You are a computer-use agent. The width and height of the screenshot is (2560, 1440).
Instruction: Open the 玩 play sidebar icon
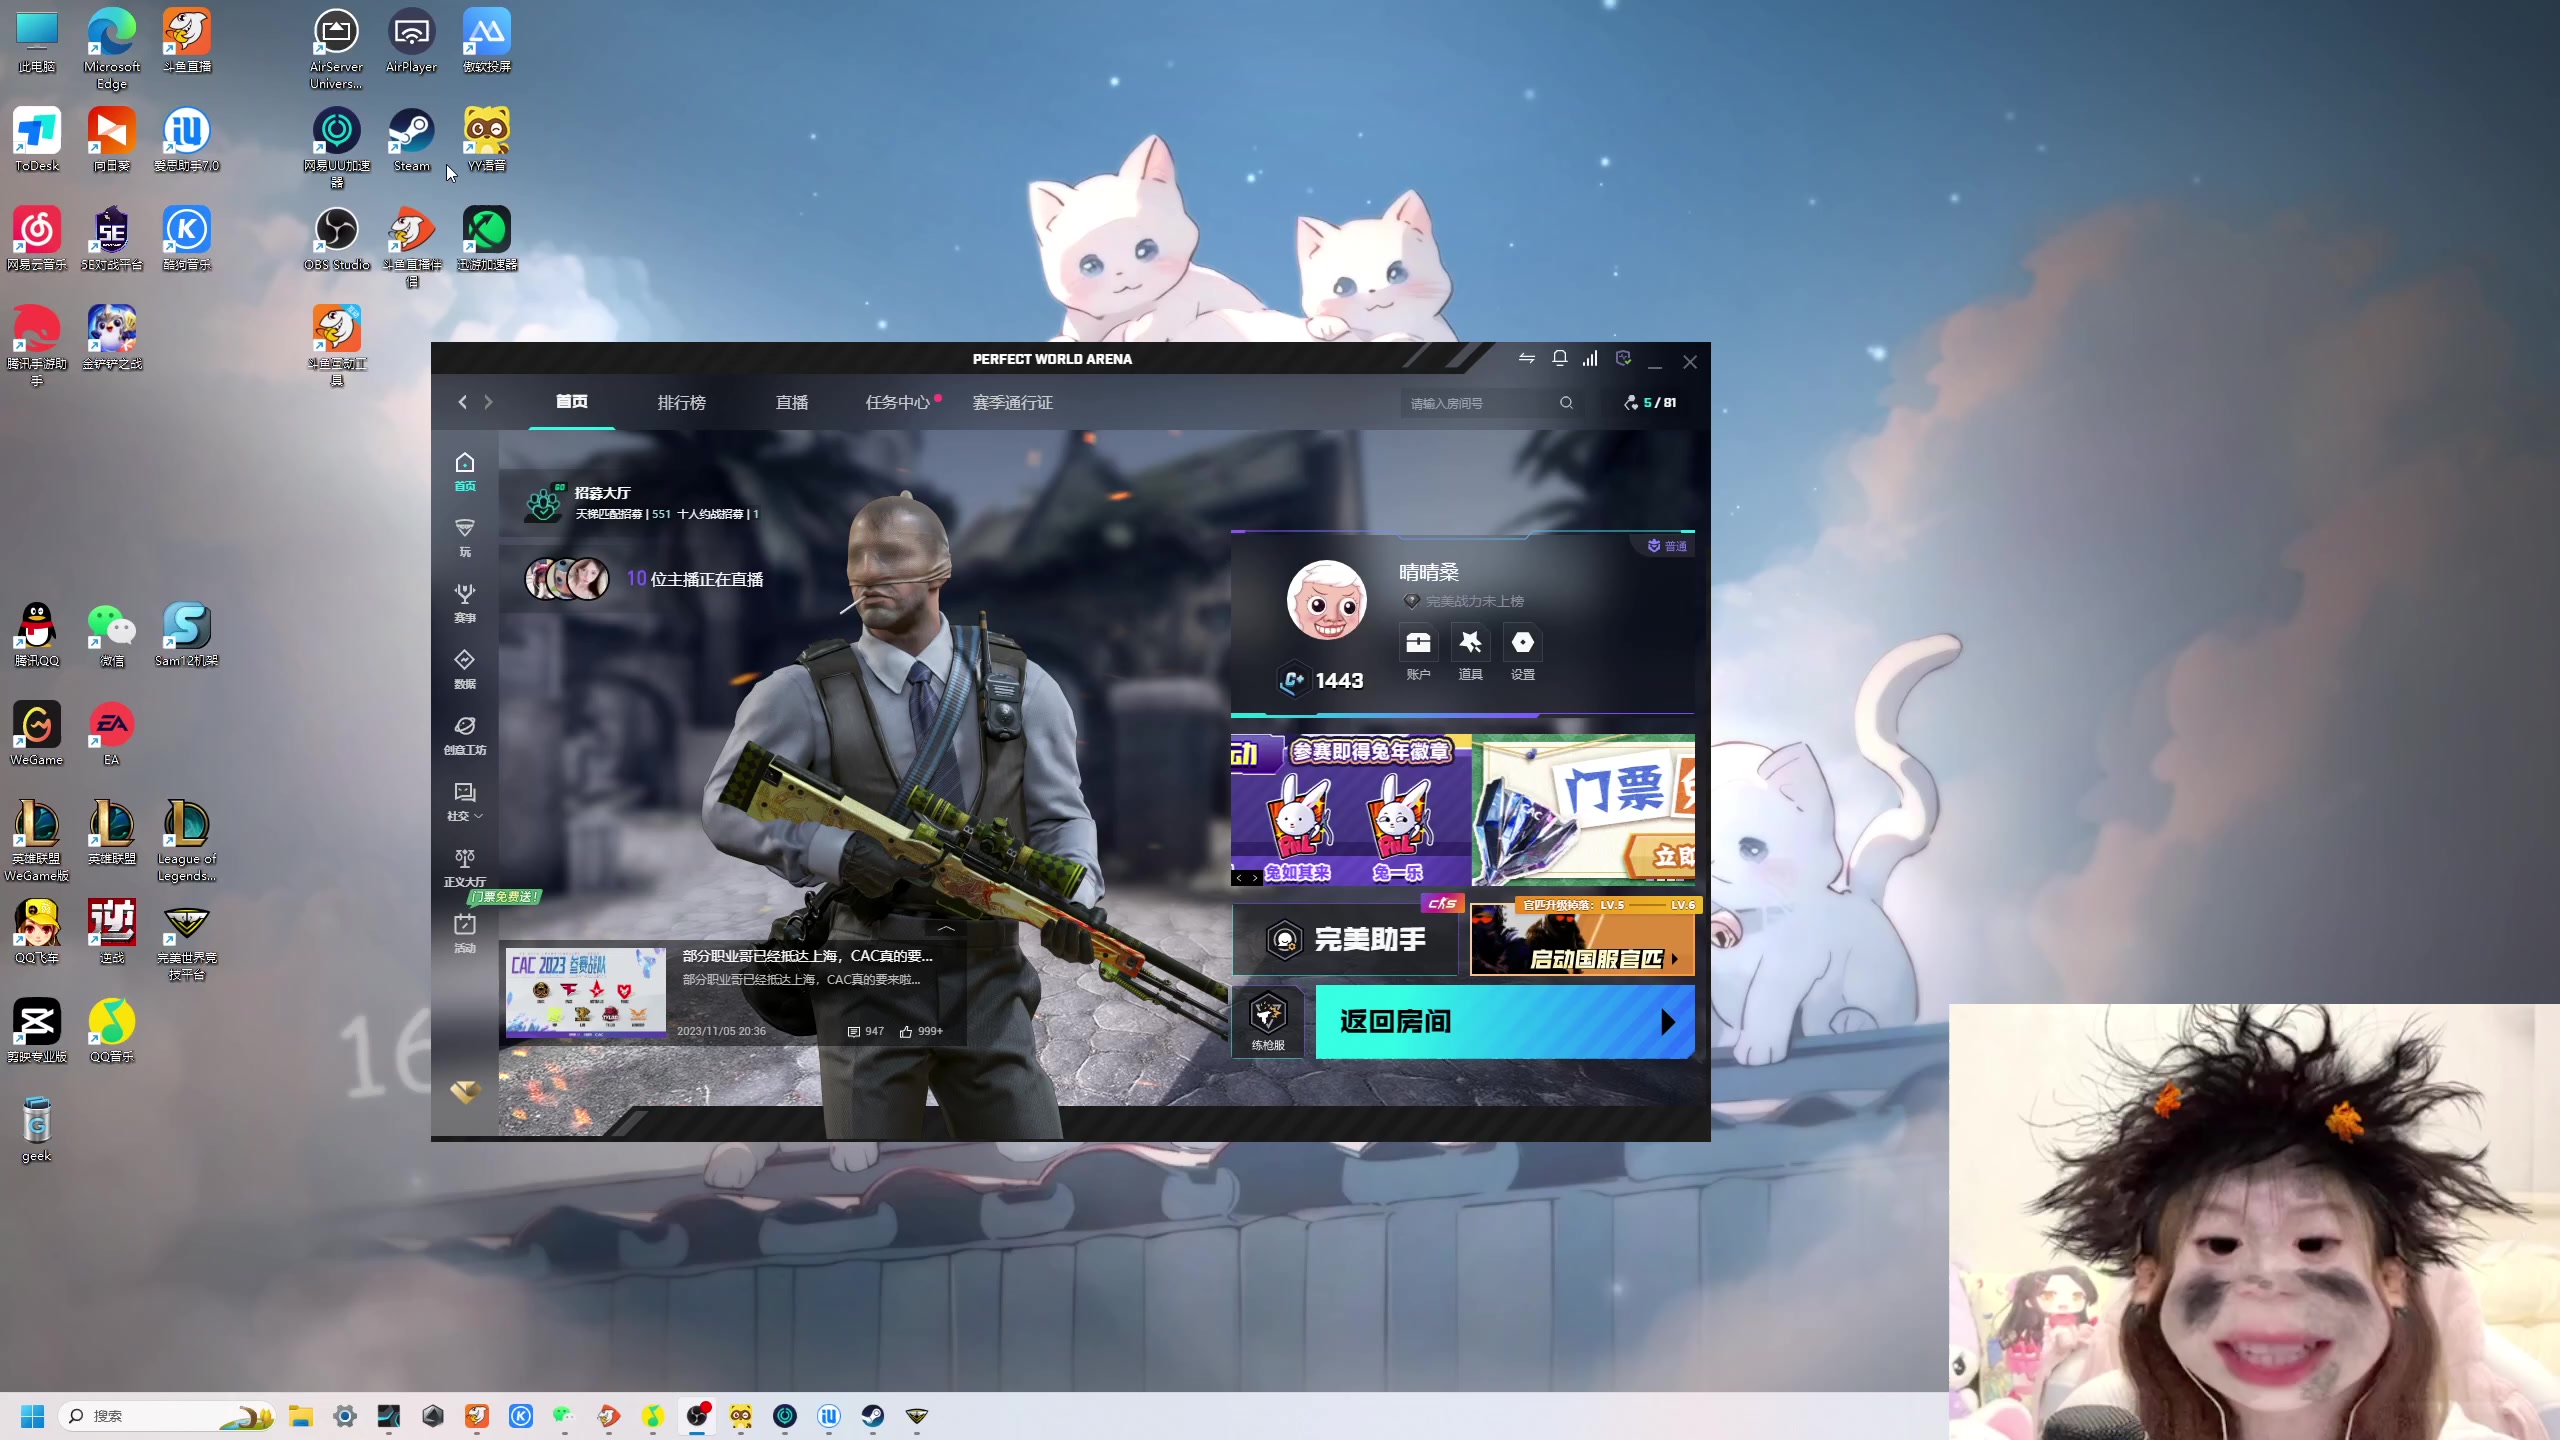point(464,538)
